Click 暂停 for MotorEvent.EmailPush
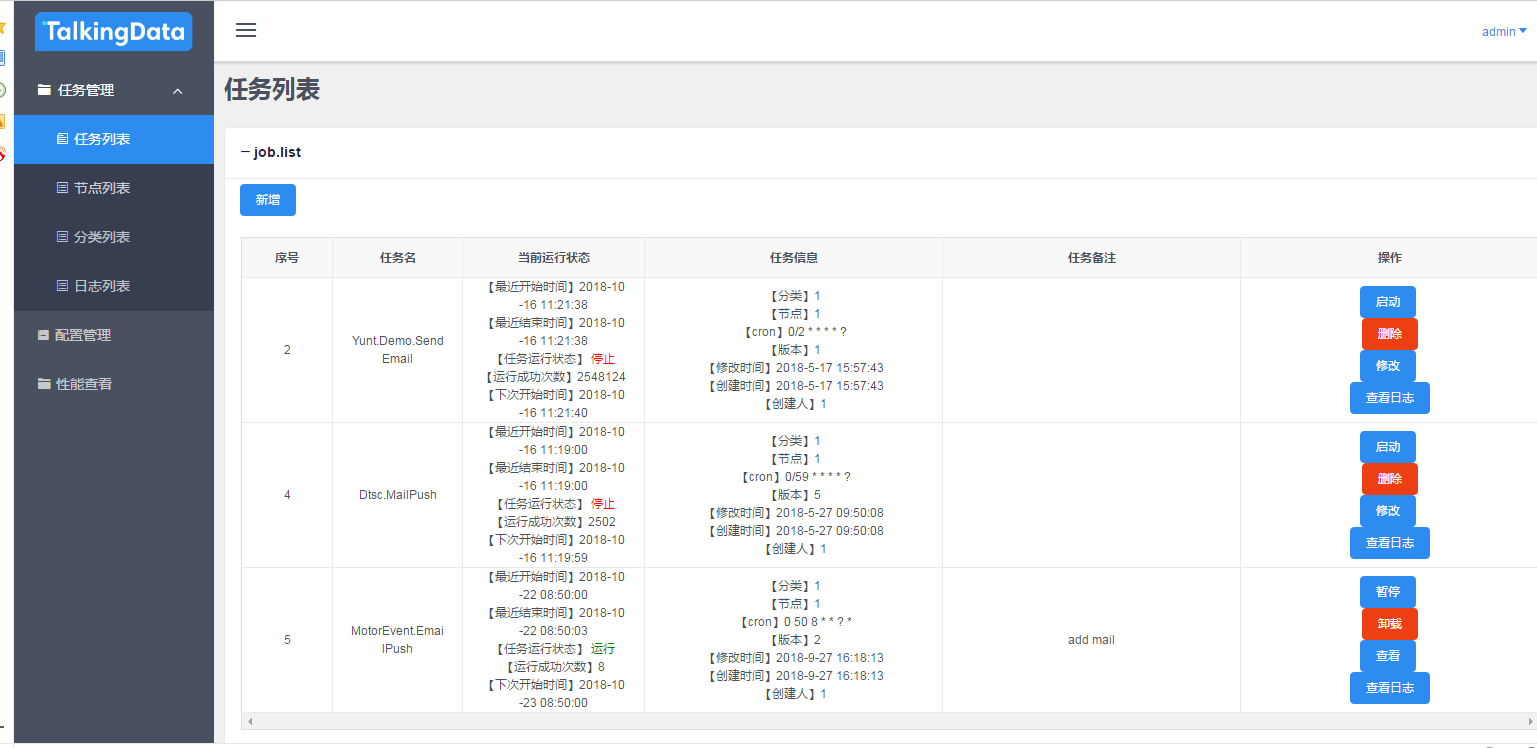This screenshot has height=748, width=1537. (x=1388, y=592)
